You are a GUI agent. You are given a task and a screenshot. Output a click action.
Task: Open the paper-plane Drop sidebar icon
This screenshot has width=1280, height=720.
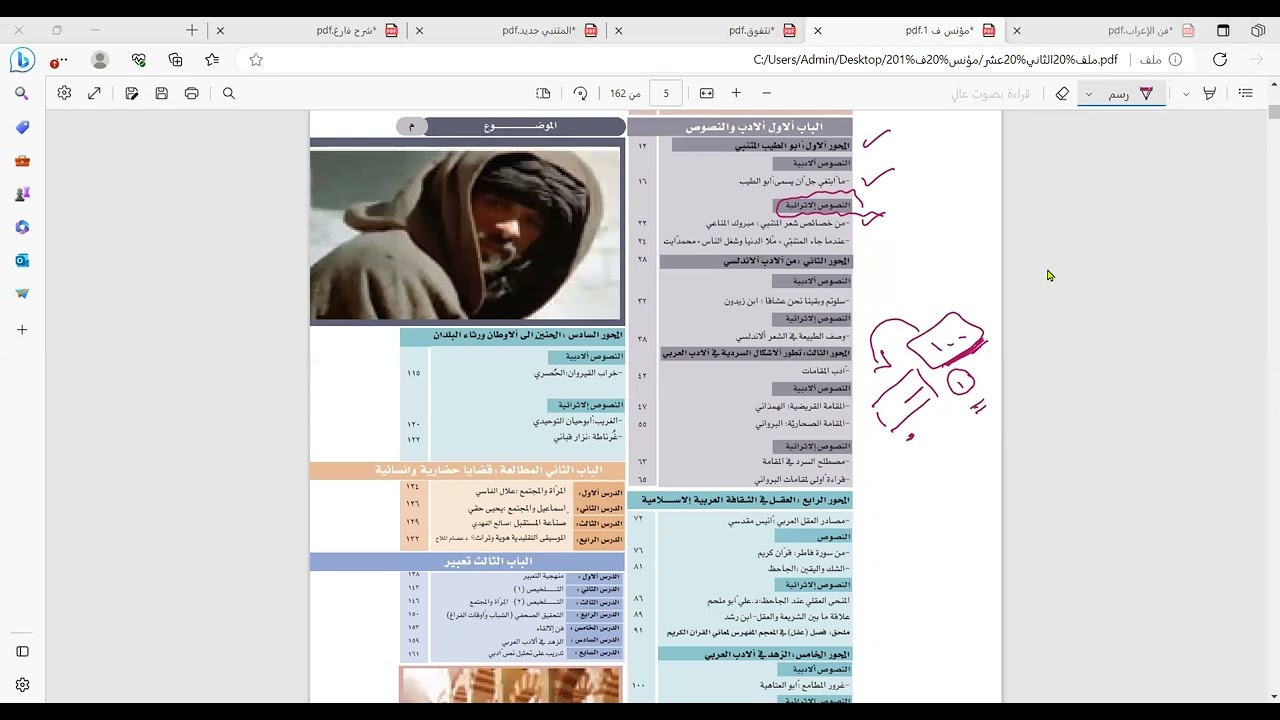point(22,294)
